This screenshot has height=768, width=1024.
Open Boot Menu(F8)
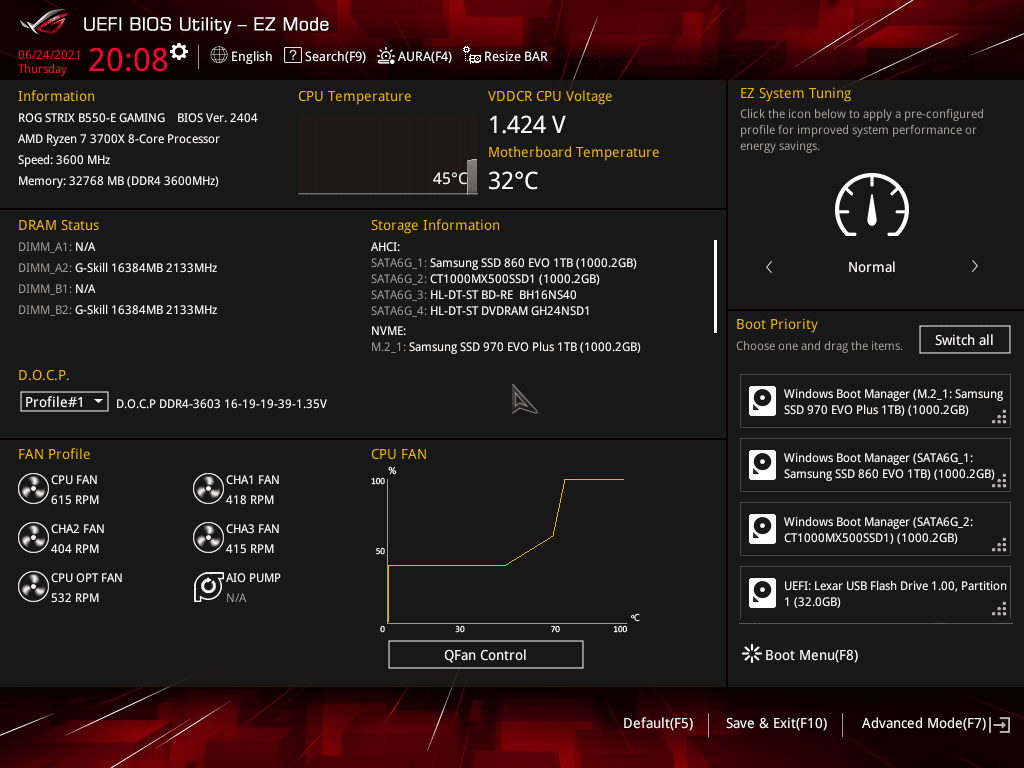pyautogui.click(x=800, y=654)
